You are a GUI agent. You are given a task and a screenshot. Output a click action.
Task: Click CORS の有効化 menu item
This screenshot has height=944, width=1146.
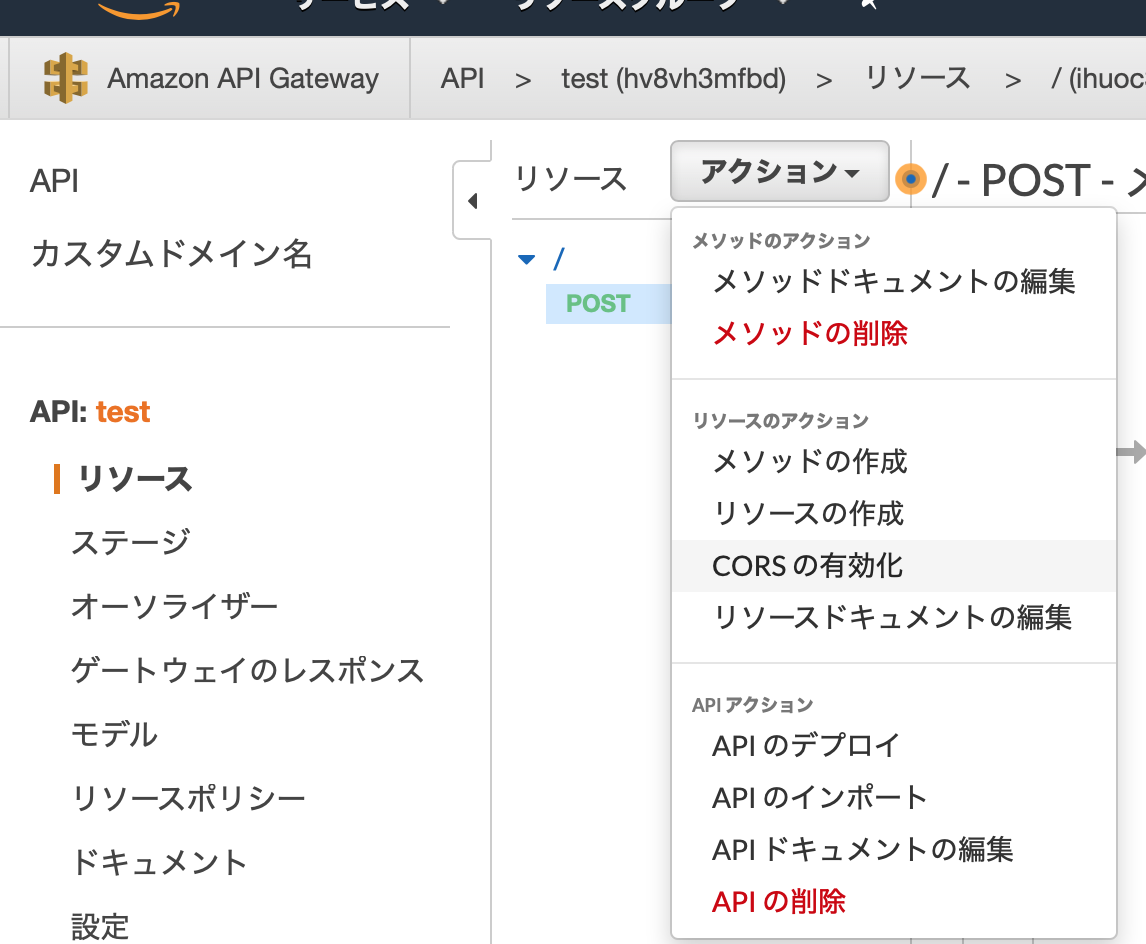(x=894, y=566)
